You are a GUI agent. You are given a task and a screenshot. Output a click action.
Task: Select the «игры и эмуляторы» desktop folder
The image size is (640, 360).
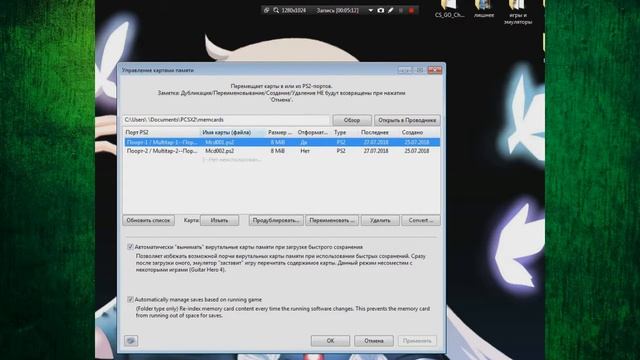[518, 12]
